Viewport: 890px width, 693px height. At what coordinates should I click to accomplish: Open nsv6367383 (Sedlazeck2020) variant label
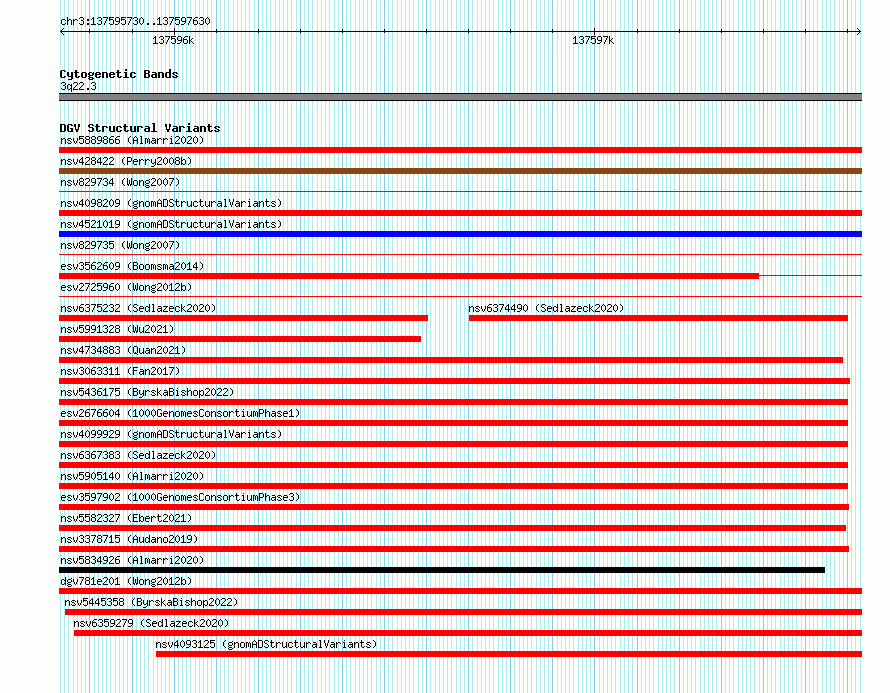point(138,455)
